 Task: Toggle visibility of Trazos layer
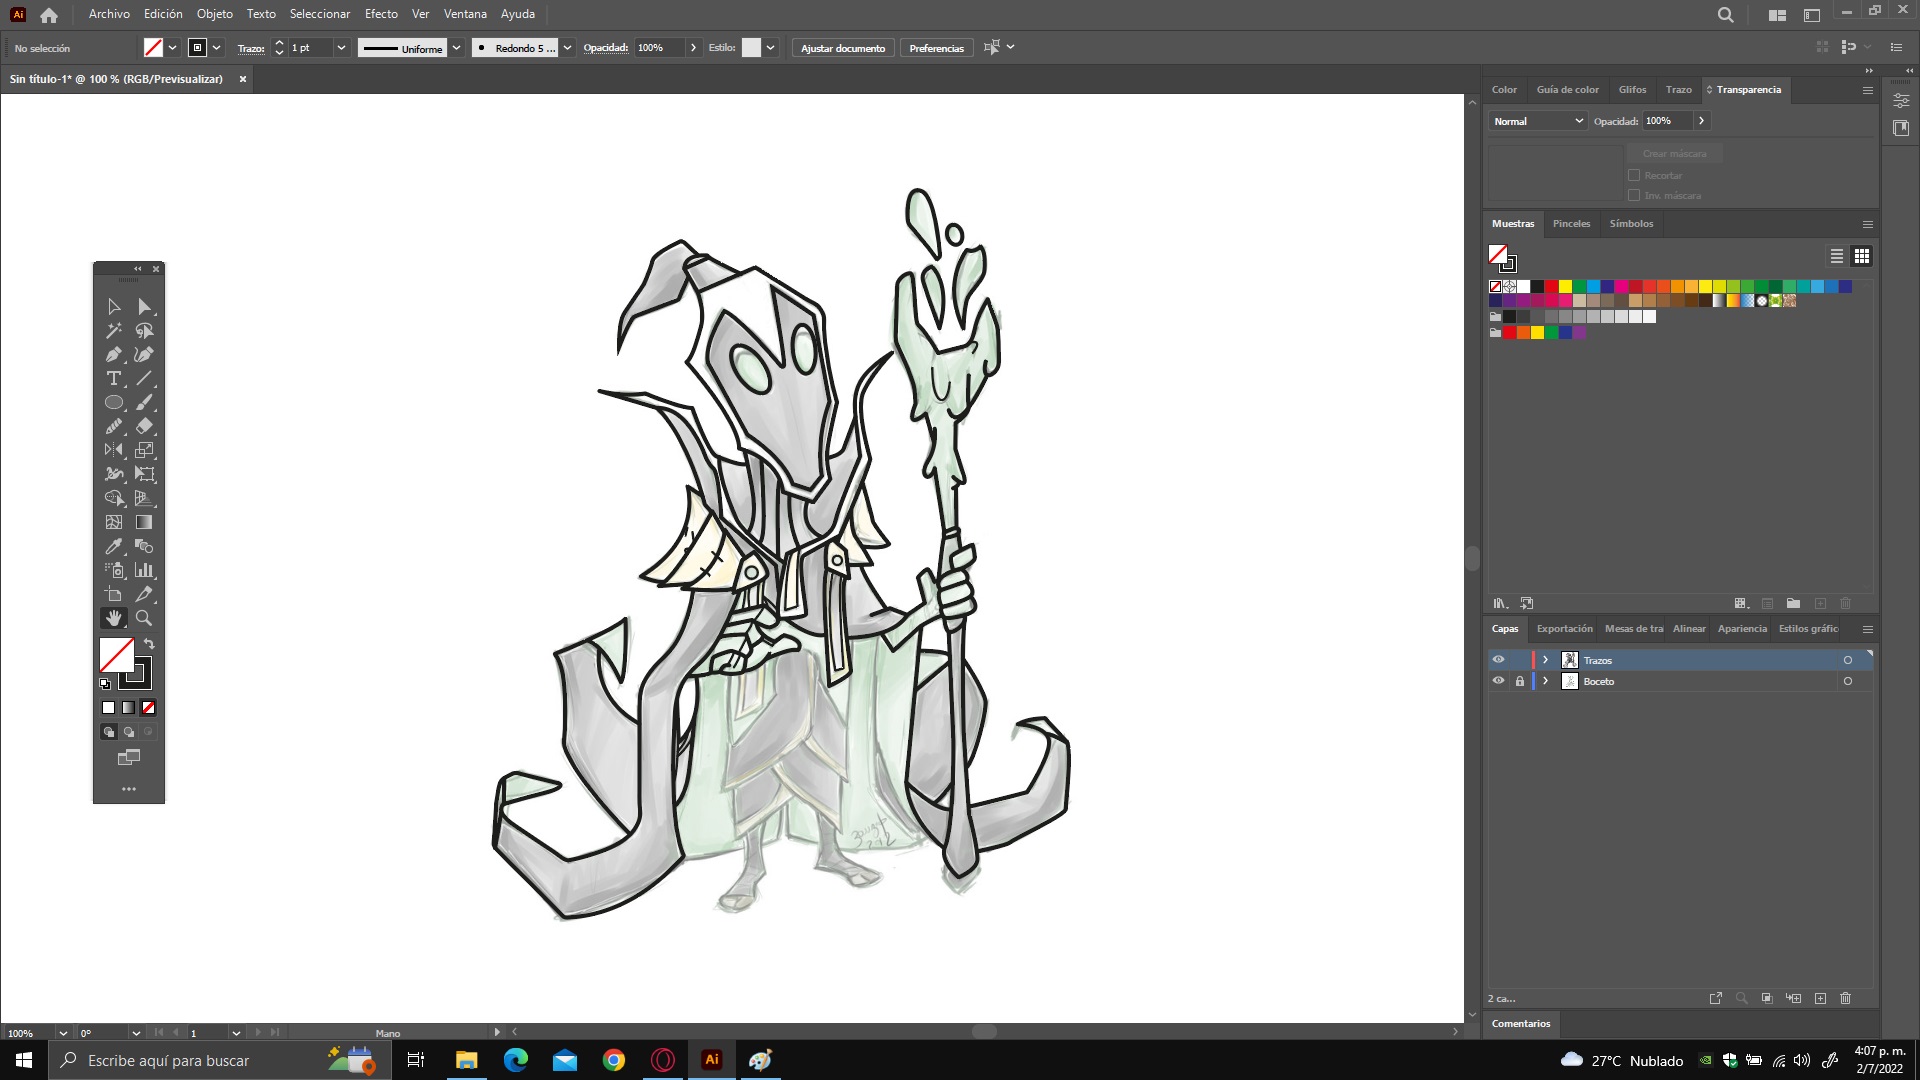point(1498,660)
